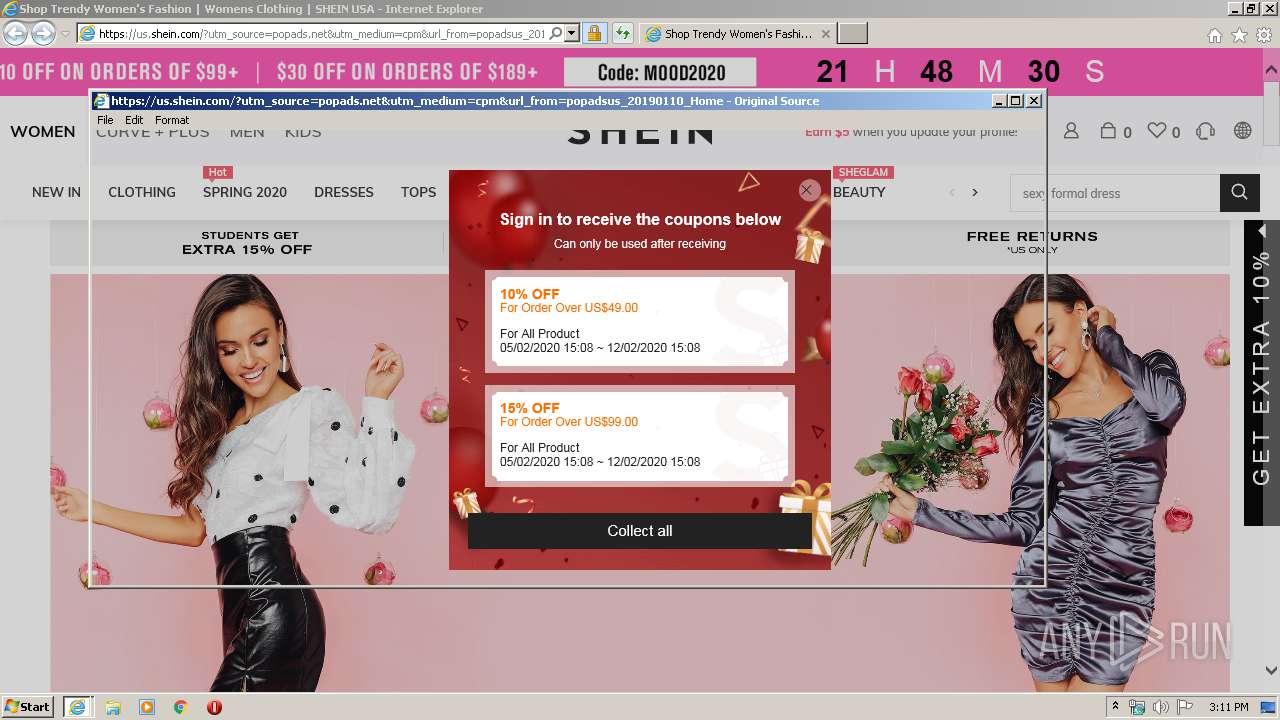Click the FREE RETURNS banner
The height and width of the screenshot is (720, 1280).
click(1032, 242)
